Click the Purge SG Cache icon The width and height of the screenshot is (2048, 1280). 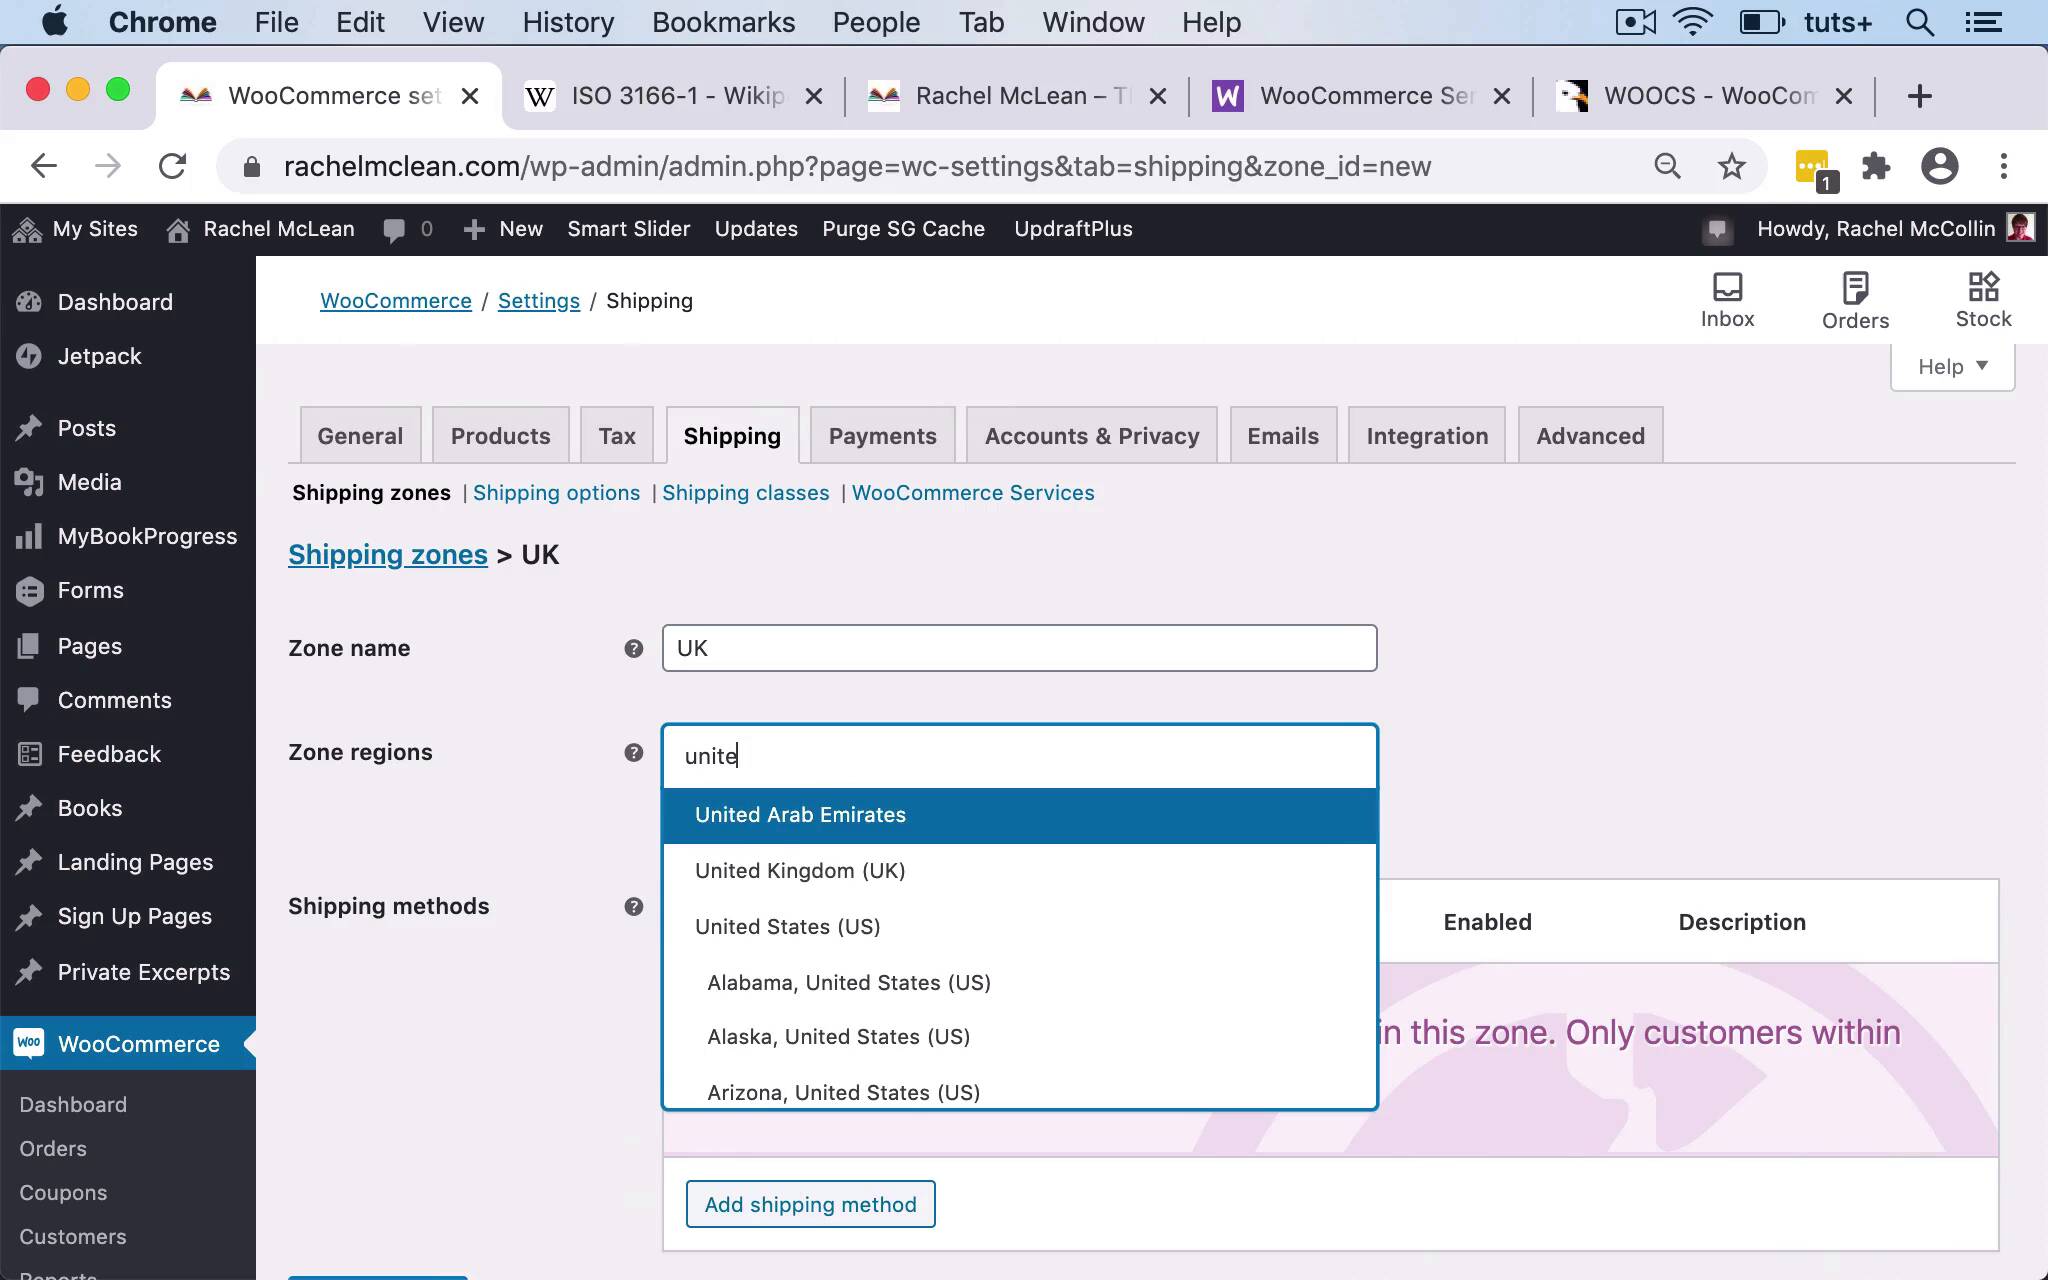(902, 227)
